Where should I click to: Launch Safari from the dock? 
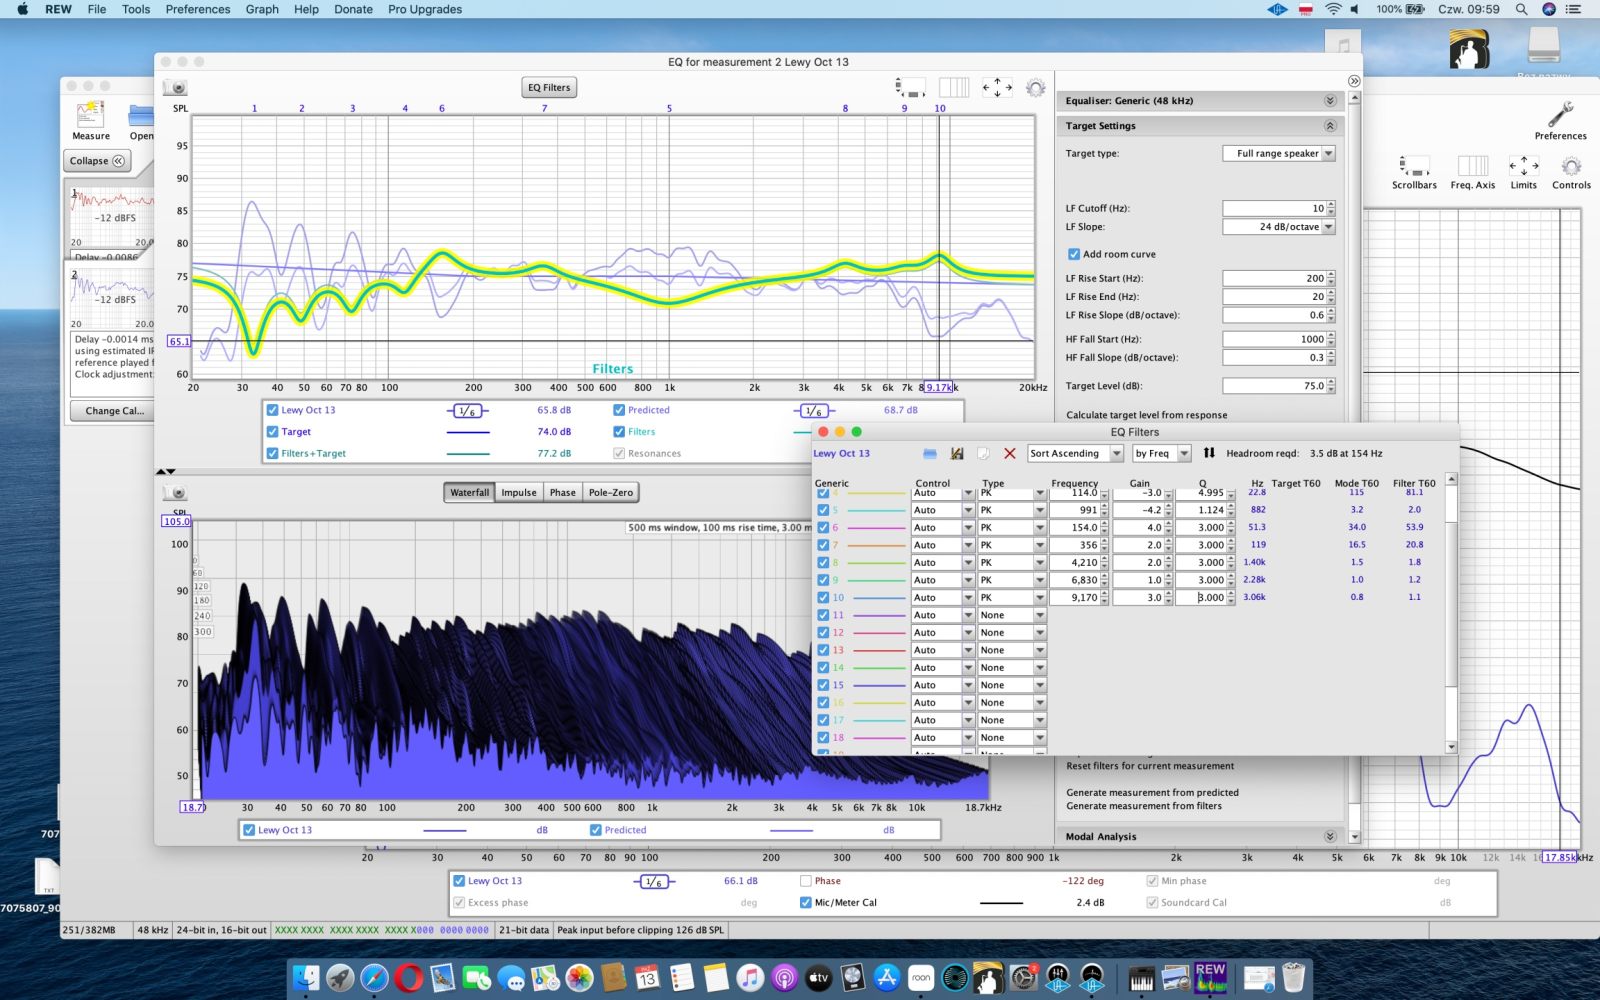coord(374,977)
